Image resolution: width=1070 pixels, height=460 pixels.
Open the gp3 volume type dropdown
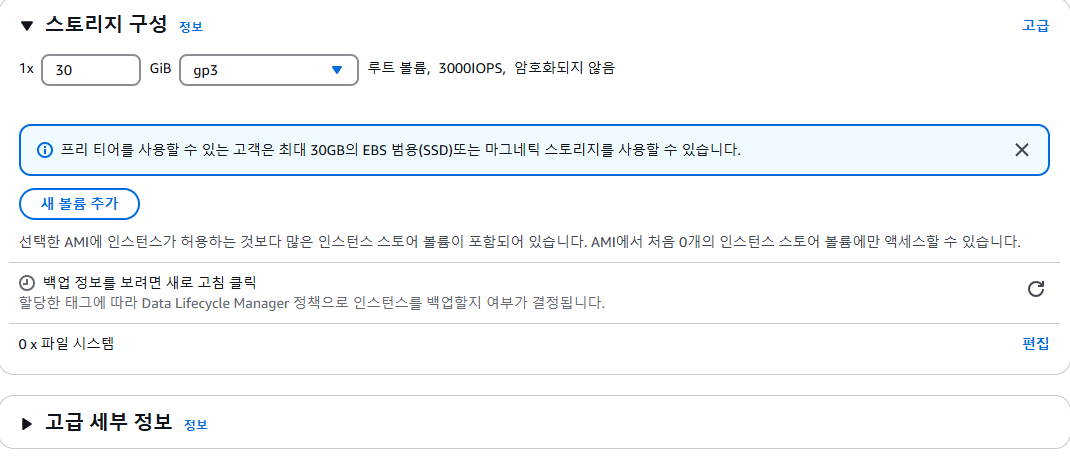coord(269,70)
